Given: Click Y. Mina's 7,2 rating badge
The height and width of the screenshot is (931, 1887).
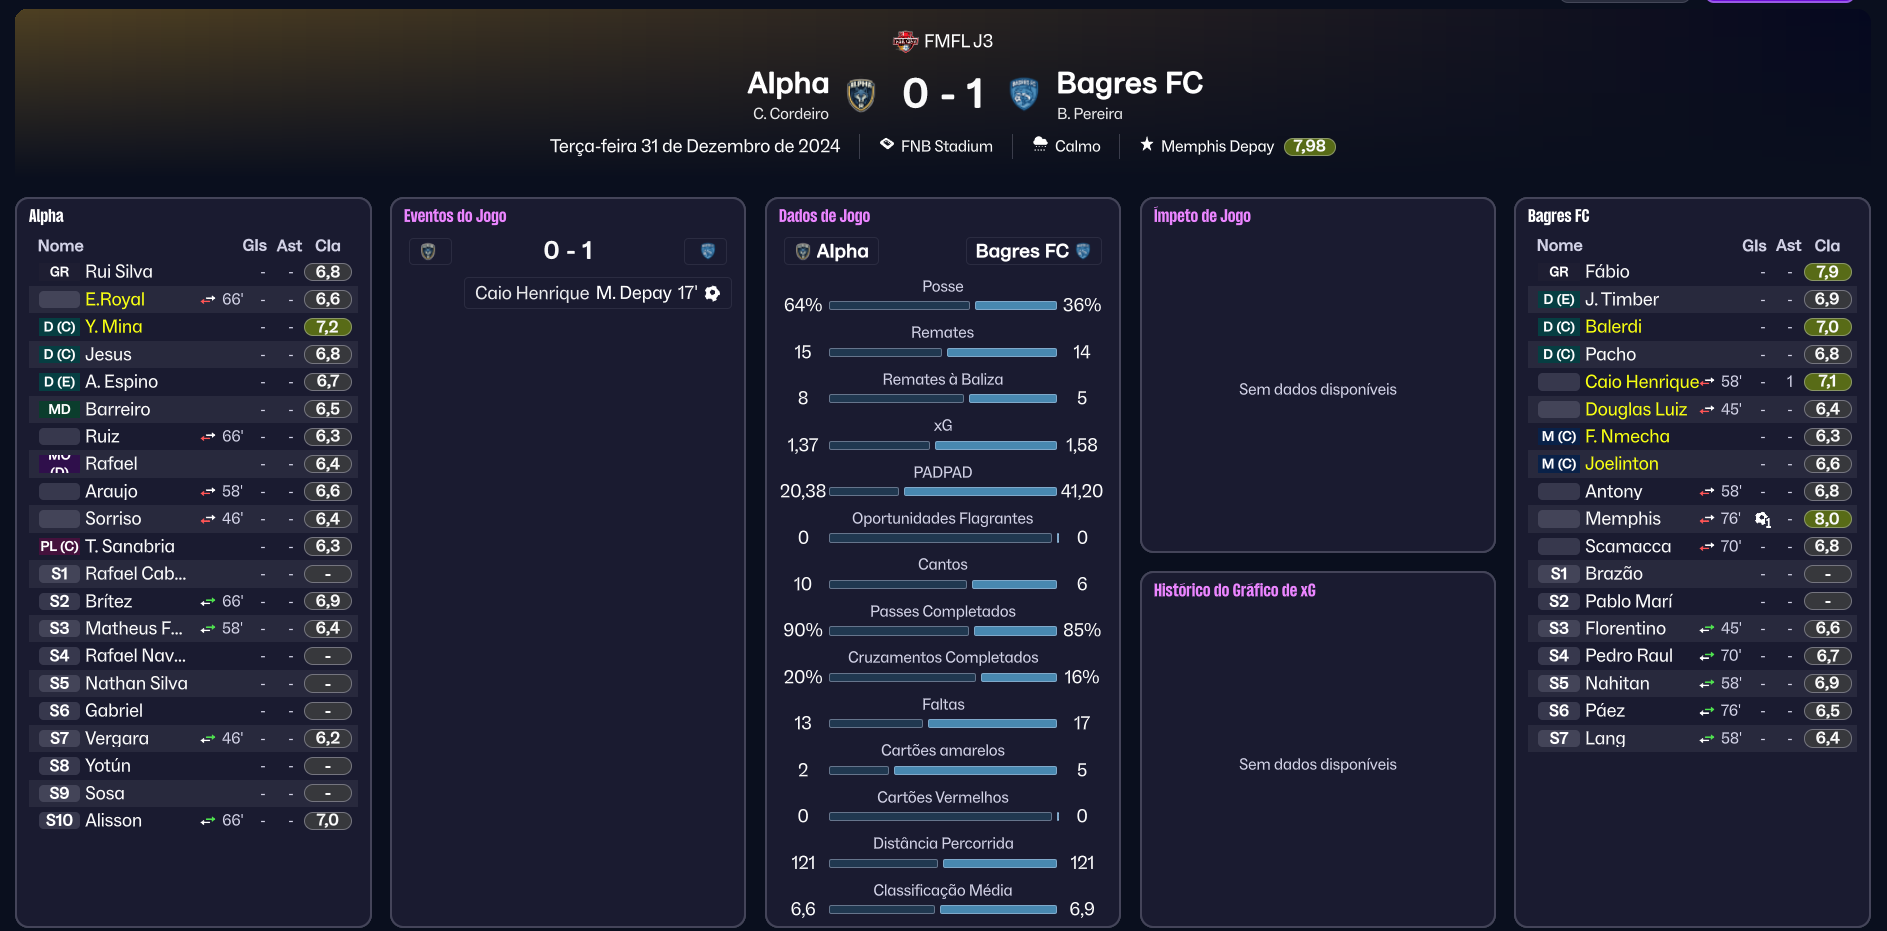Looking at the screenshot, I should 327,327.
